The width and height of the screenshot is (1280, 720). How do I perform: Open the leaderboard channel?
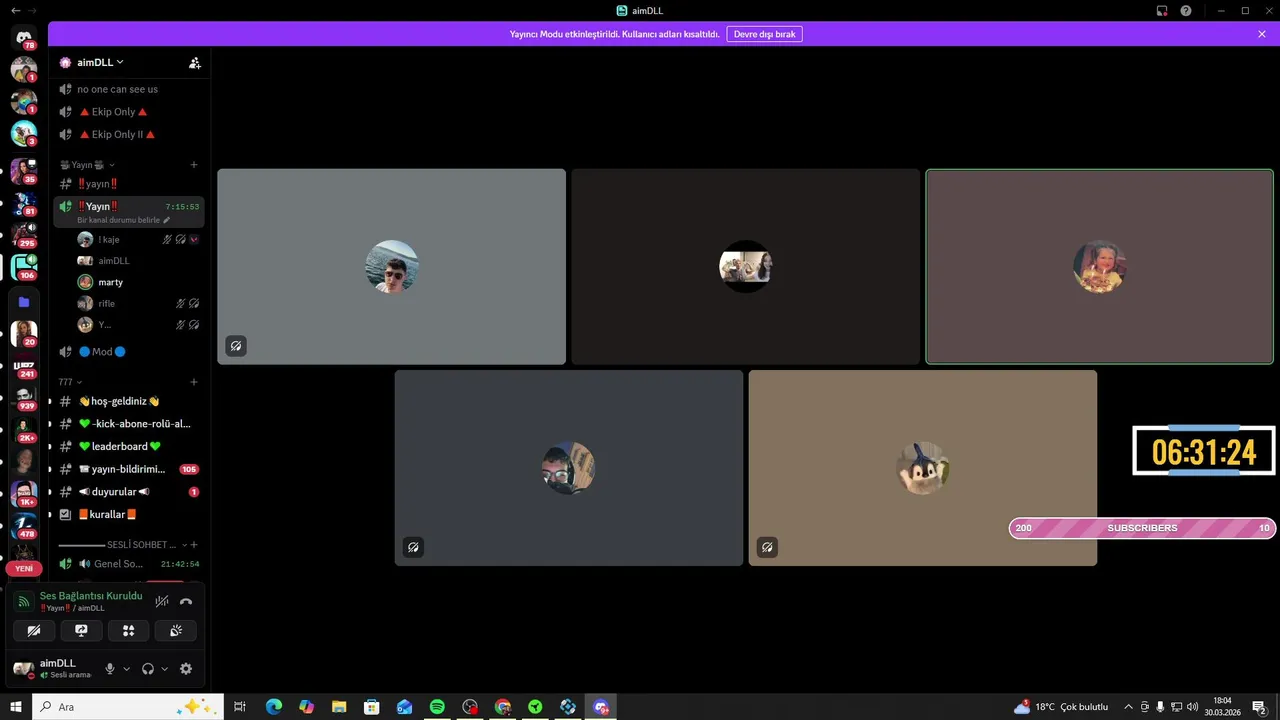pyautogui.click(x=129, y=446)
